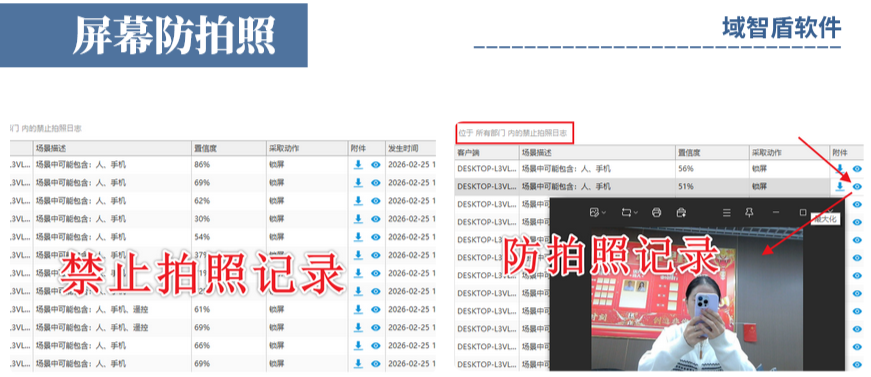The image size is (871, 377).
Task: Minimize the photo viewer window
Action: point(776,212)
